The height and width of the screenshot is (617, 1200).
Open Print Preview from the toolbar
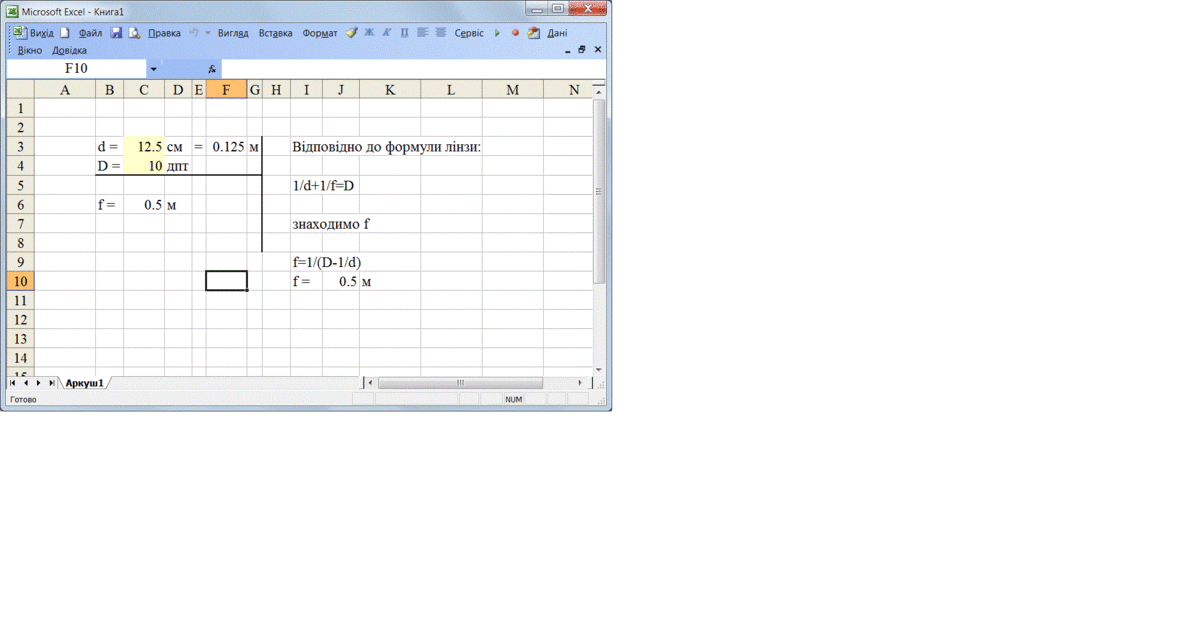point(134,33)
